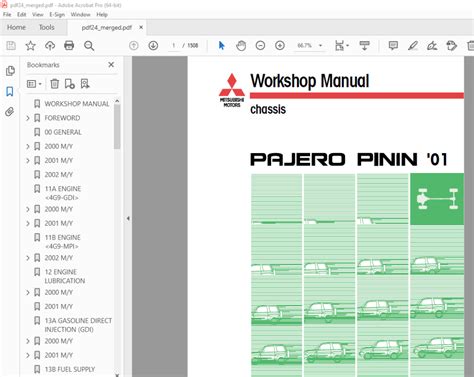The width and height of the screenshot is (474, 377).
Task: Collapse navigation pane with side arrow
Action: tap(128, 219)
